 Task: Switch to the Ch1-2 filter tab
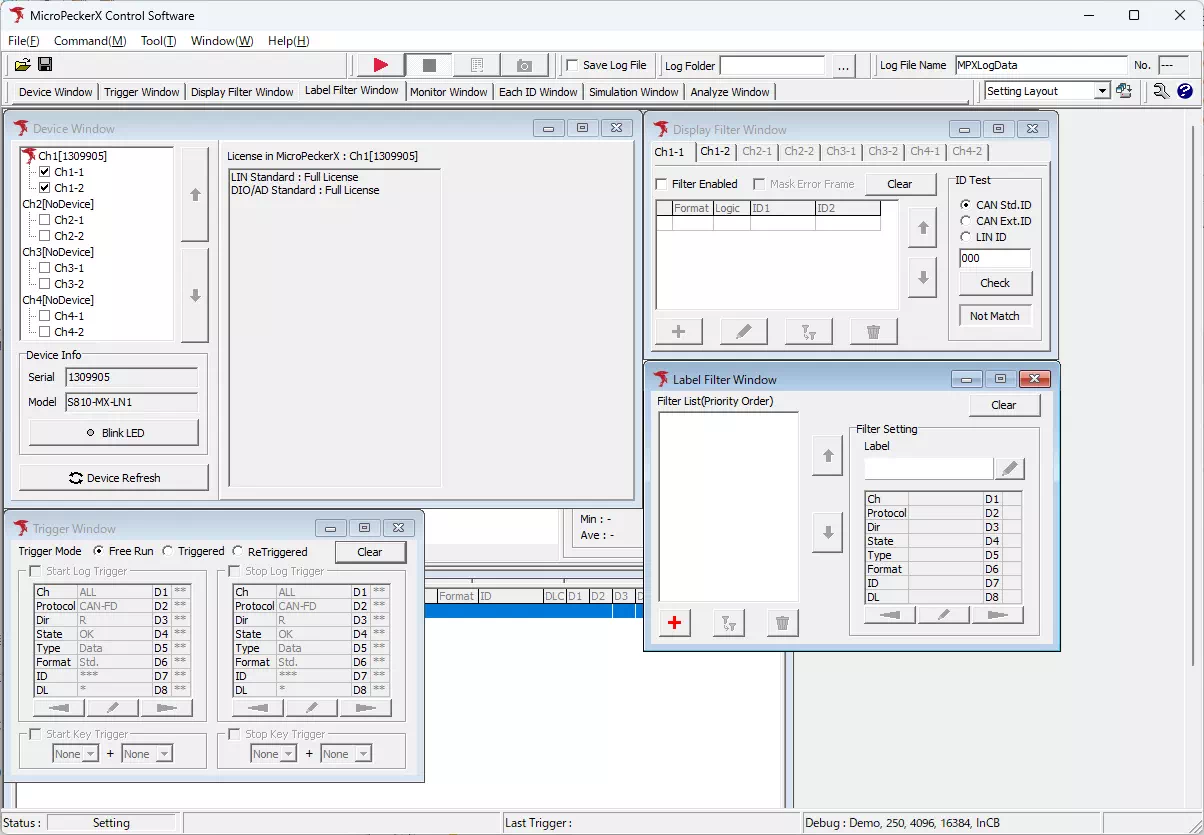coord(714,152)
